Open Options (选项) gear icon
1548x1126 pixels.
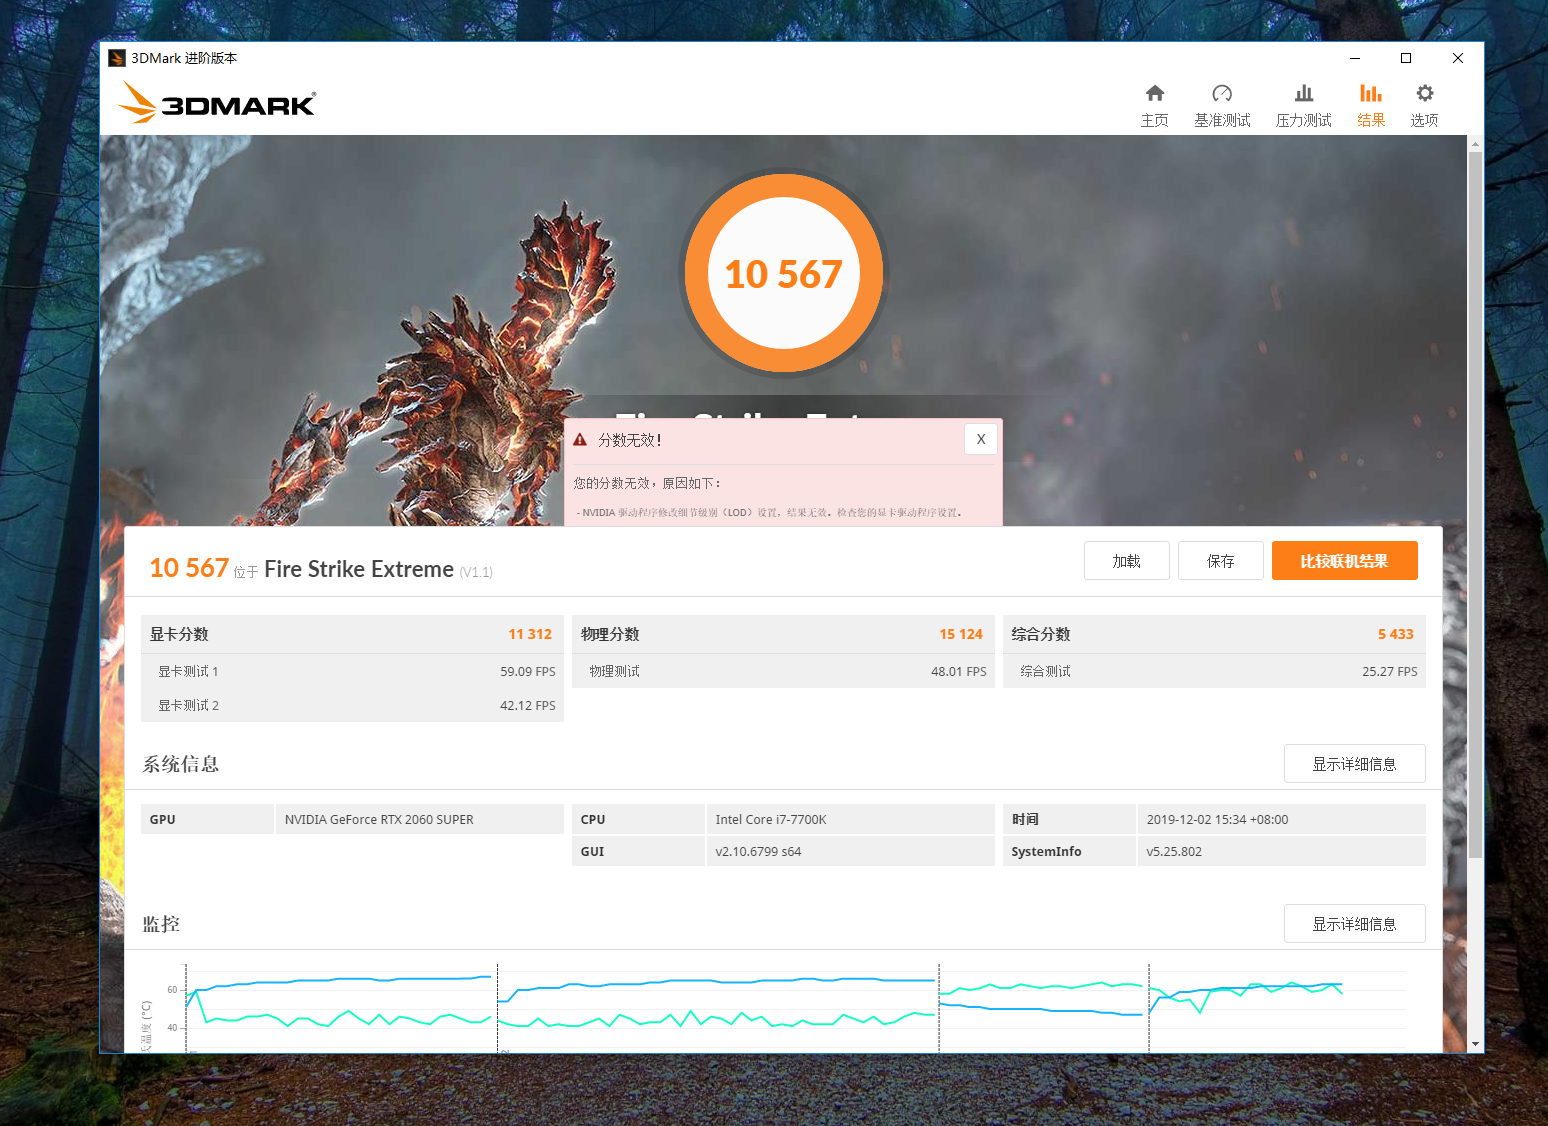coord(1424,94)
